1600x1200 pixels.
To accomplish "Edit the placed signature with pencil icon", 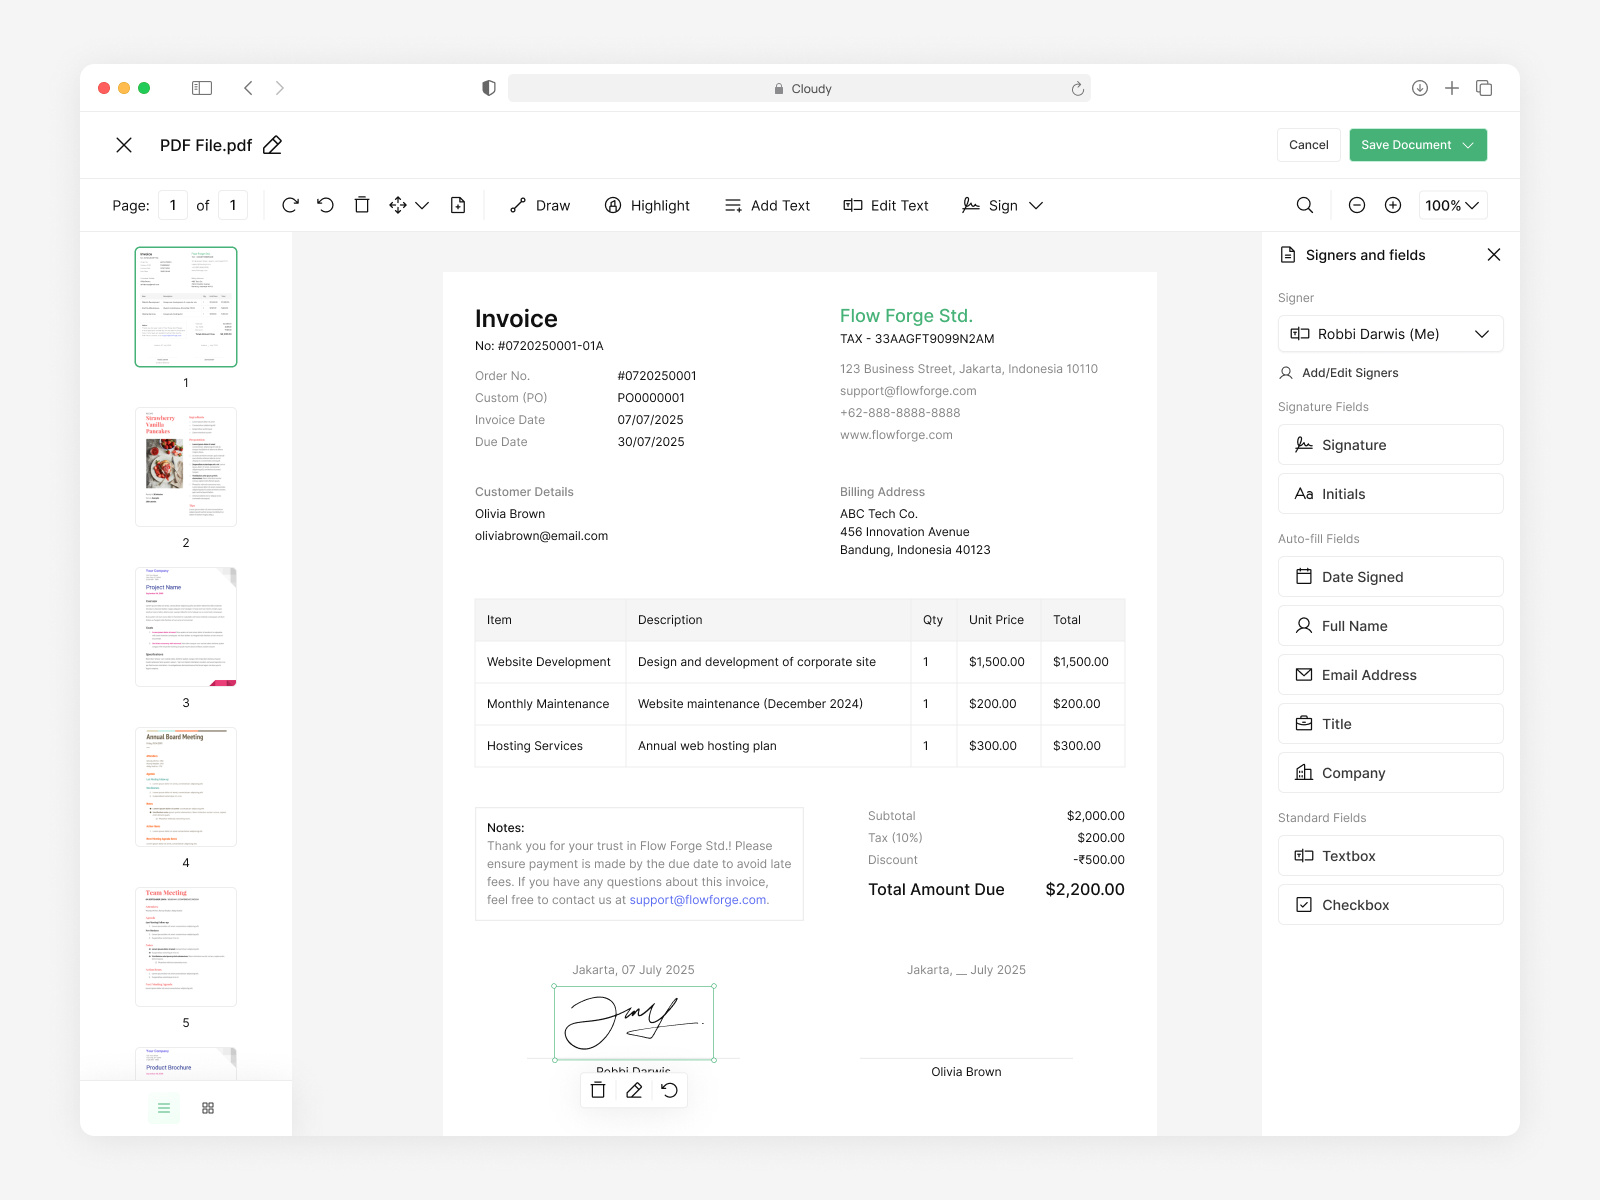I will click(x=633, y=1090).
